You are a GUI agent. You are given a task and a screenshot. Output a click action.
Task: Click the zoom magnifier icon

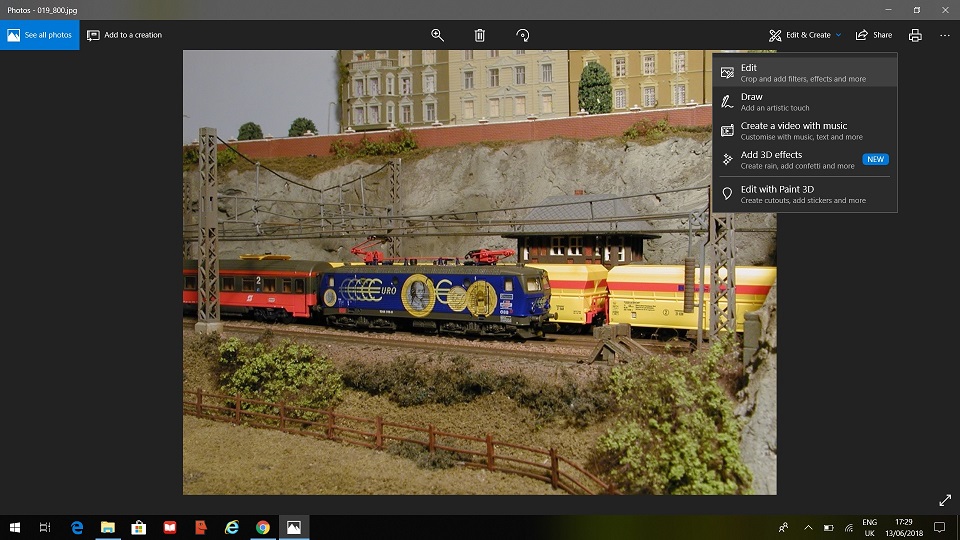point(437,35)
